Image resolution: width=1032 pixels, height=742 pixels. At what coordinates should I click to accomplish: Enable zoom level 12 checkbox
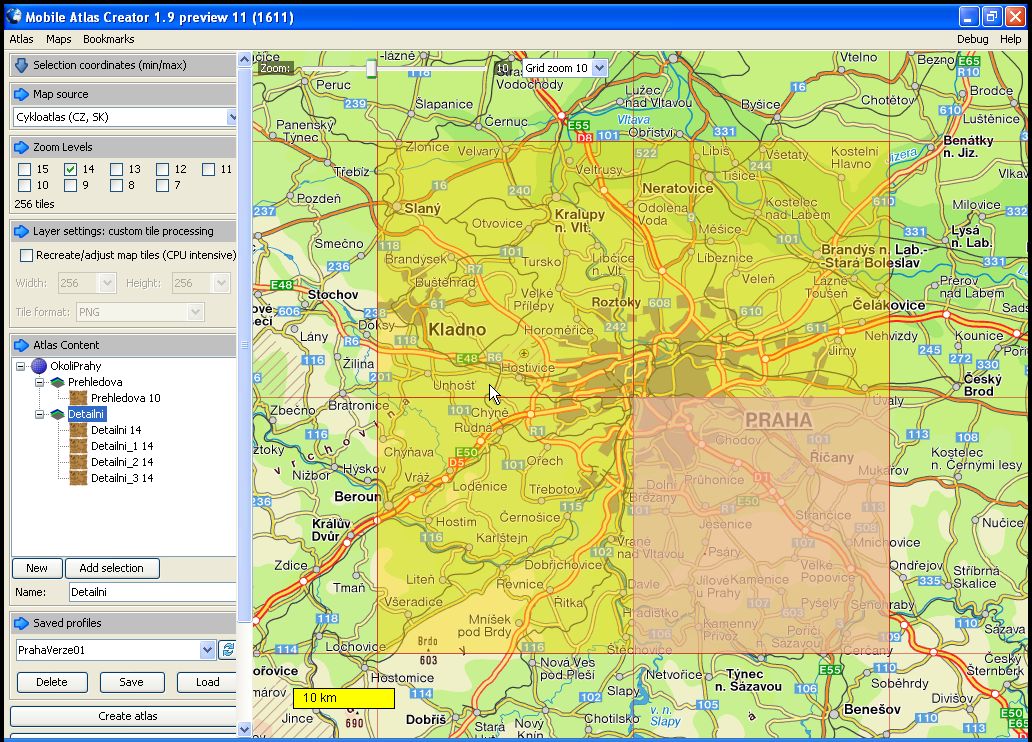[163, 169]
